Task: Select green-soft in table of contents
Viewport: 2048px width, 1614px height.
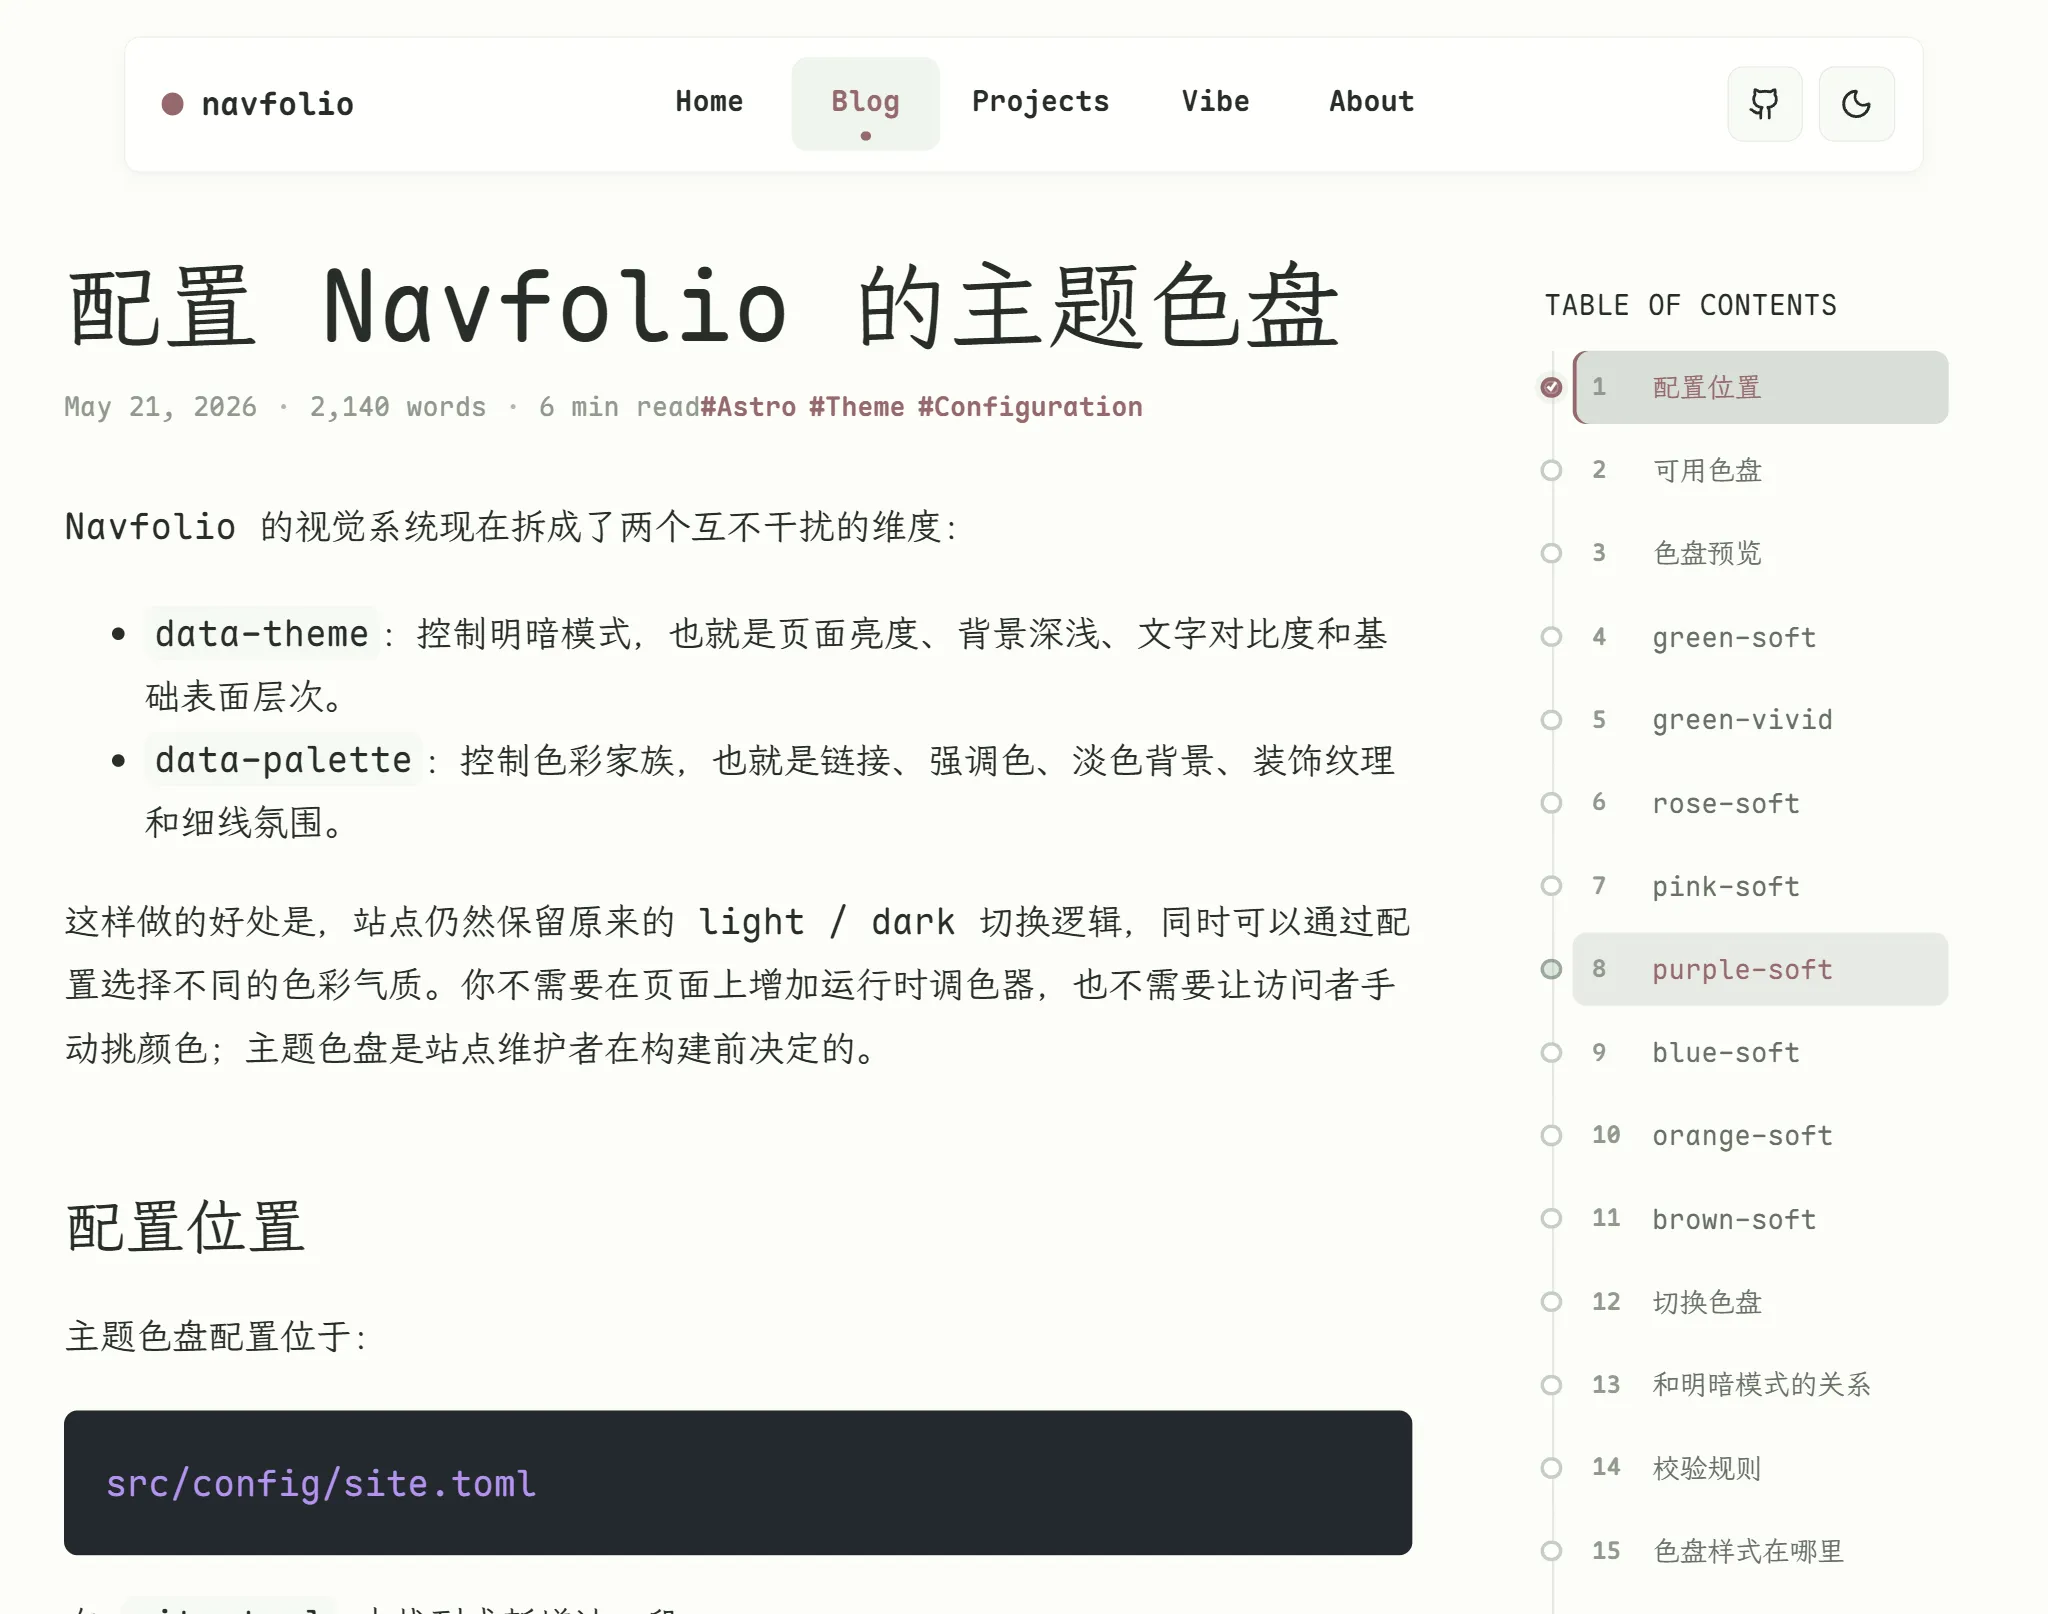Action: (x=1760, y=637)
